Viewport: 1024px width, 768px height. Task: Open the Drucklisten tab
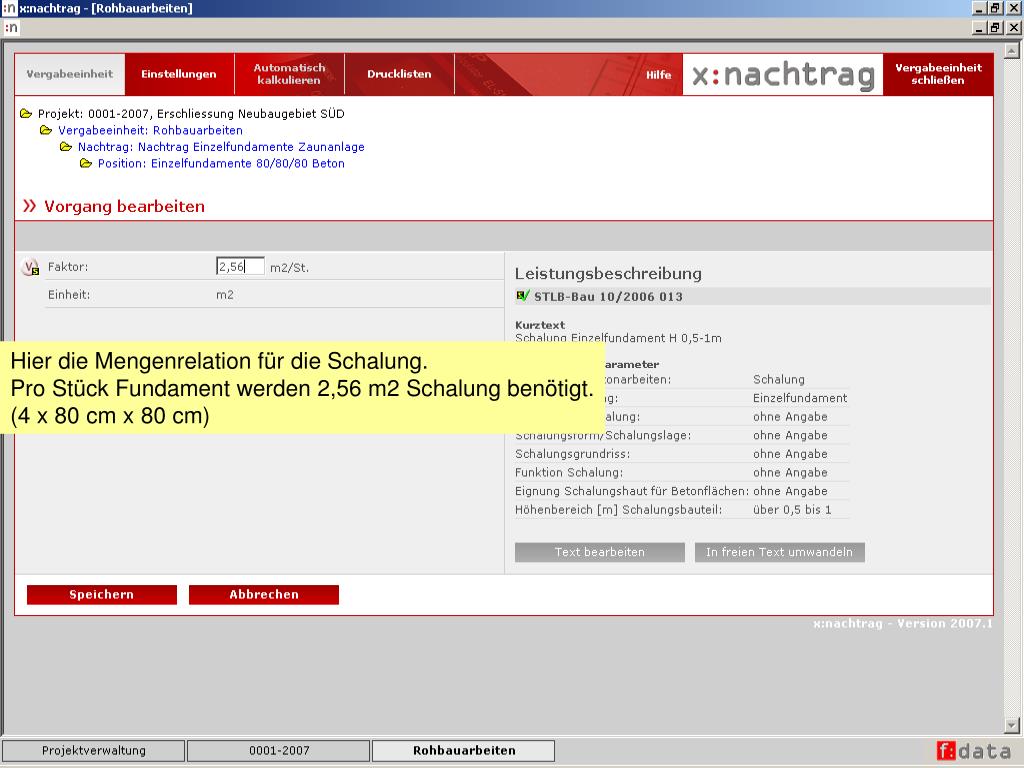(x=399, y=74)
